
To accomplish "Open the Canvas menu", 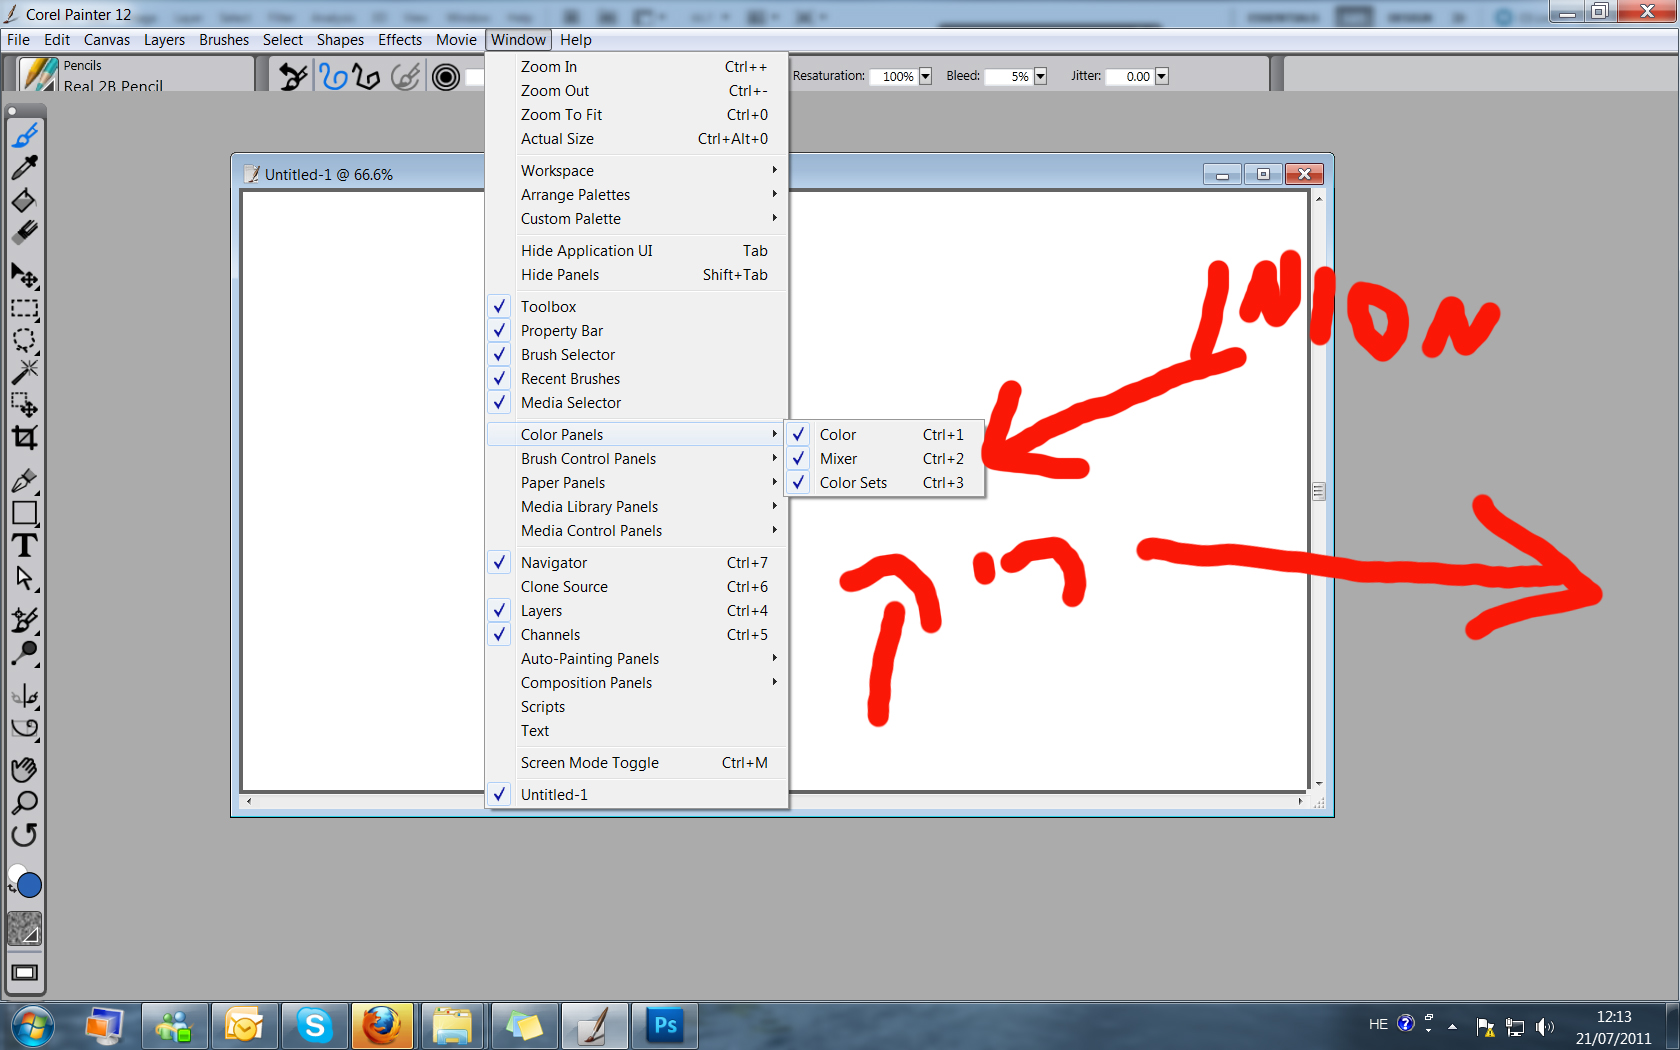I will (107, 40).
